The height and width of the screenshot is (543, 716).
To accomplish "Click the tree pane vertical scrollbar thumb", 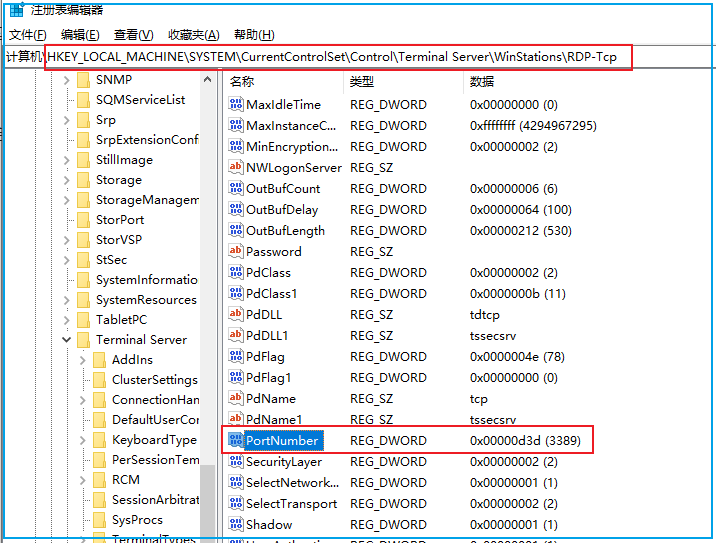I will (208, 503).
